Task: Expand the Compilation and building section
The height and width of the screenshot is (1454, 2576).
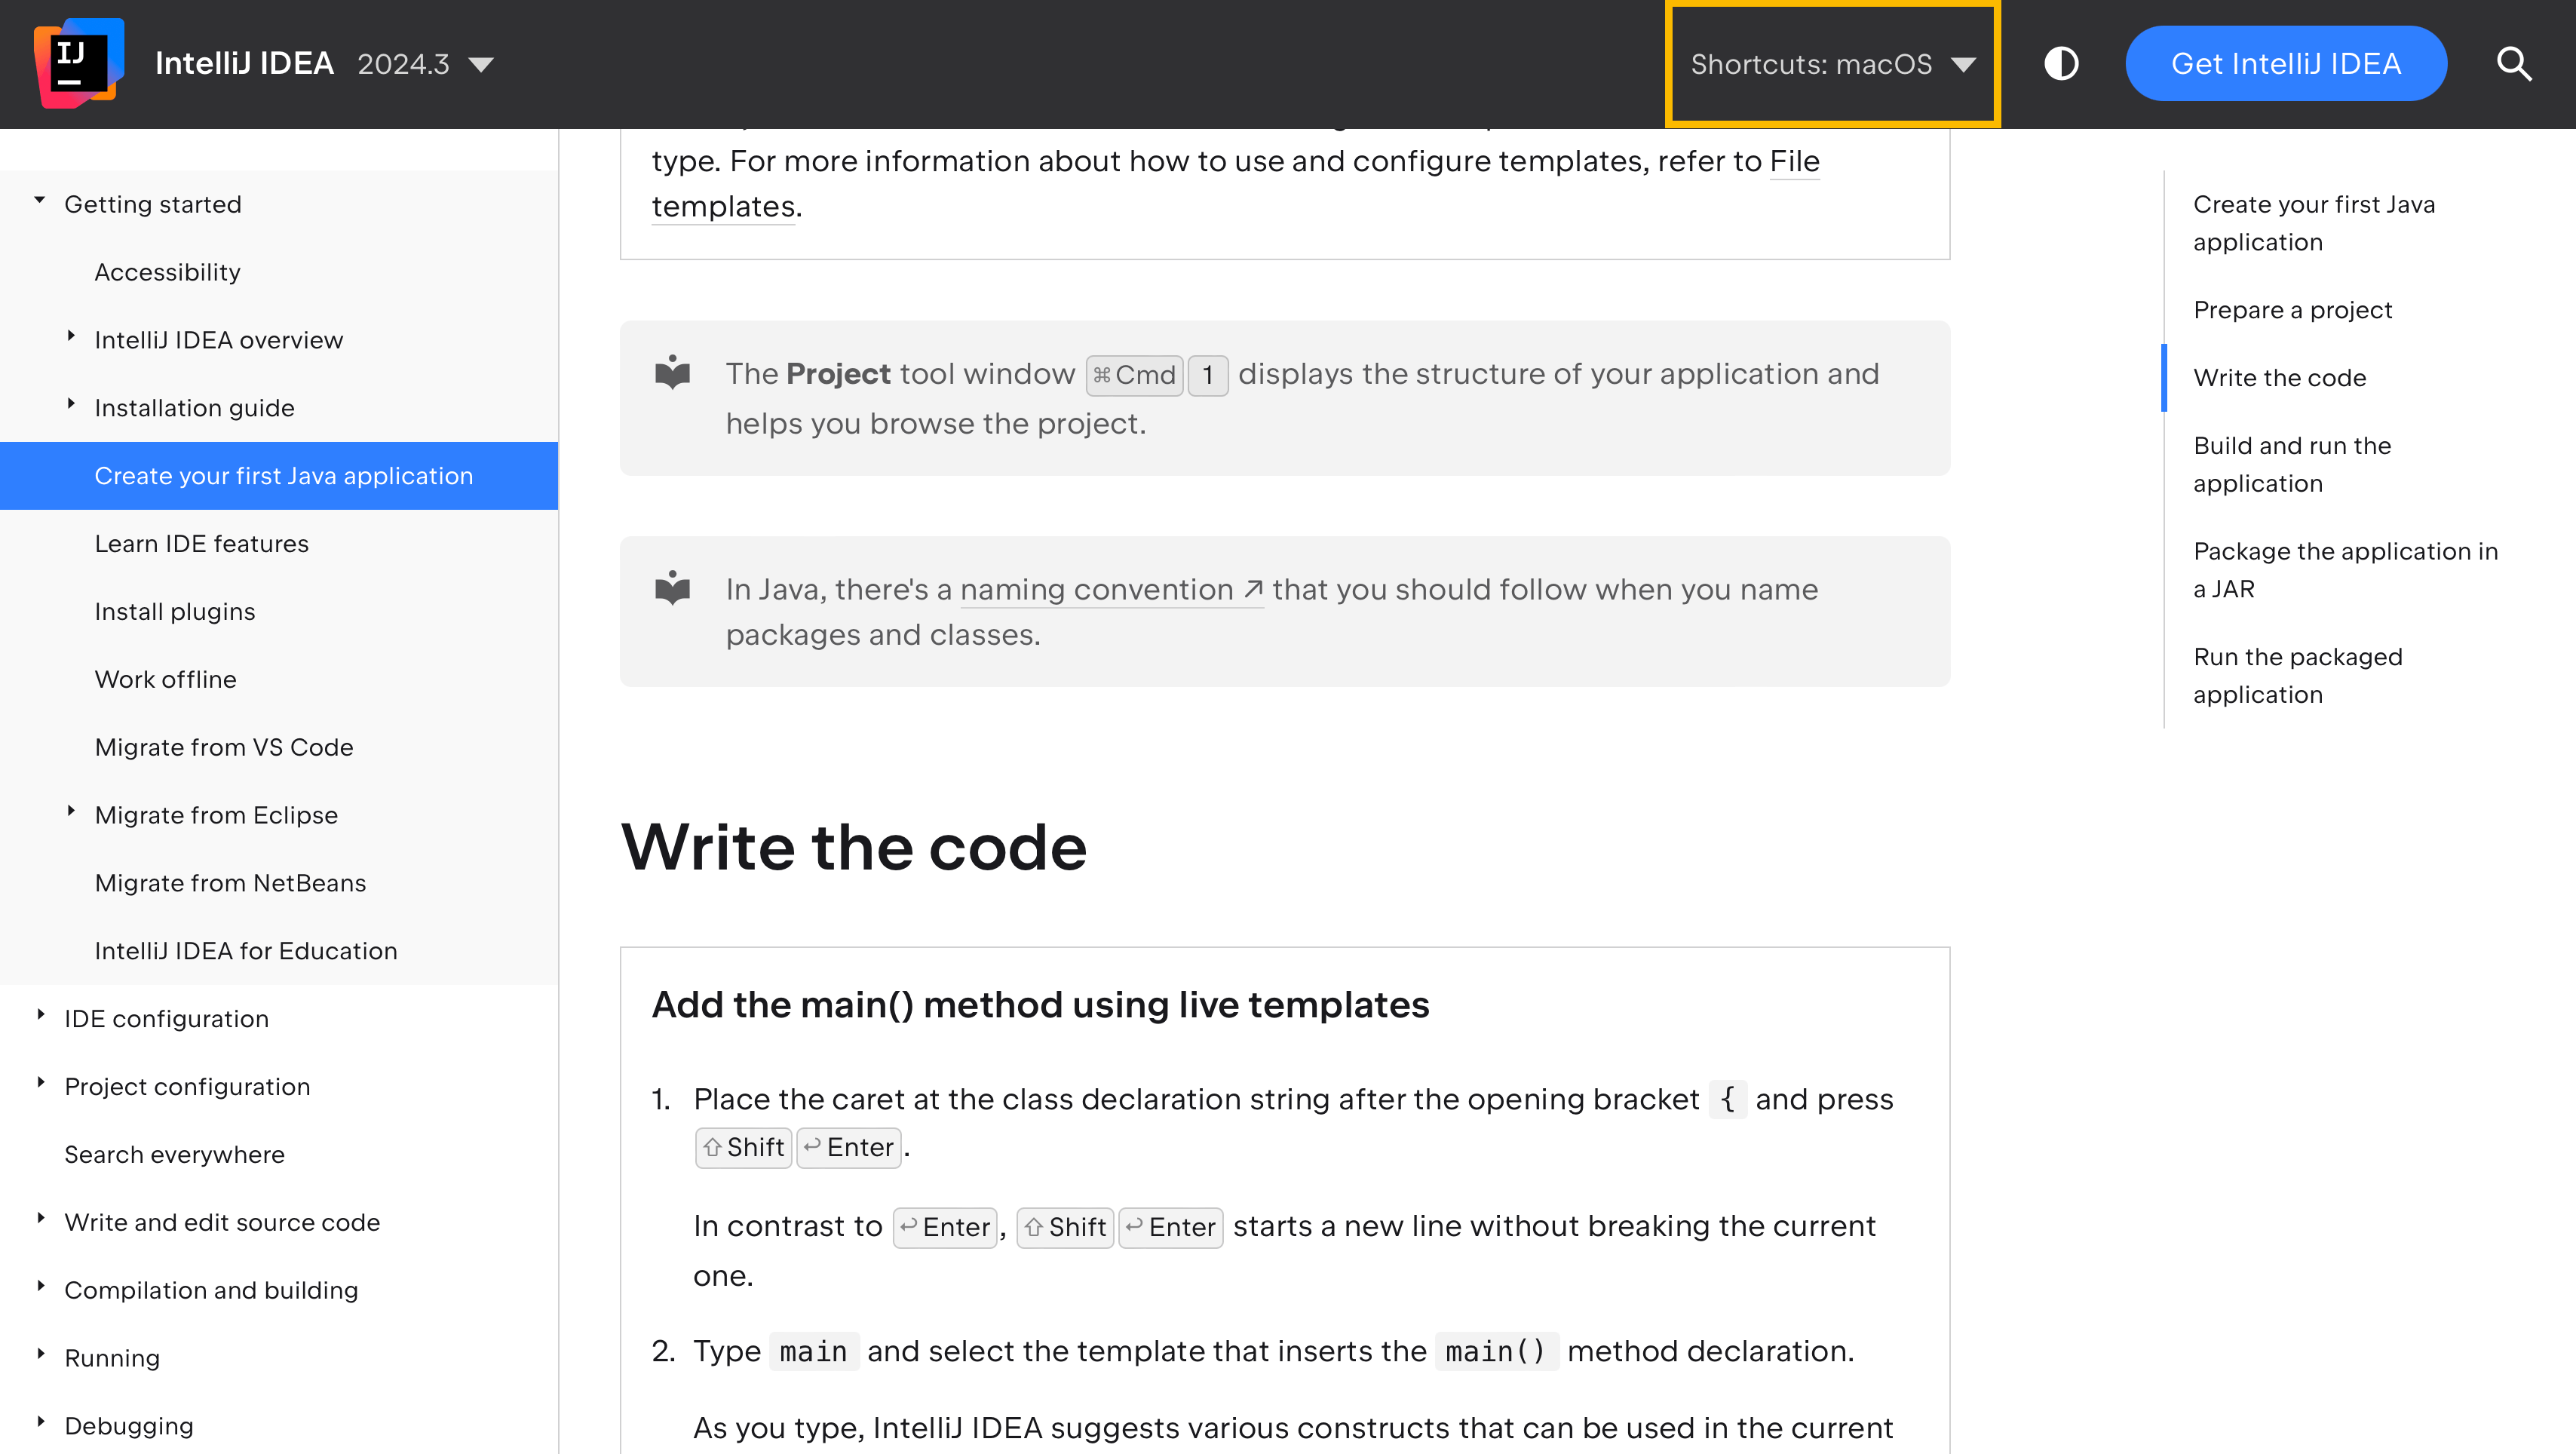Action: pyautogui.click(x=39, y=1290)
